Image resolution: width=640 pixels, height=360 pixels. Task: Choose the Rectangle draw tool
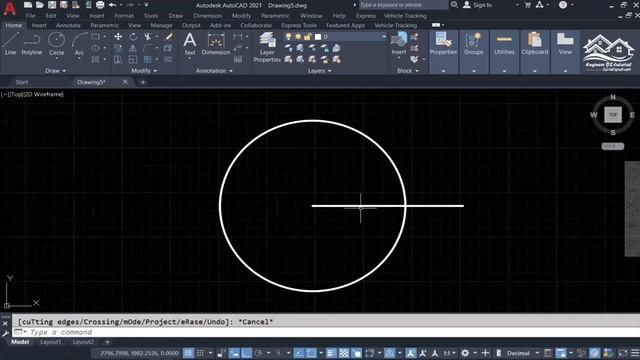95,37
